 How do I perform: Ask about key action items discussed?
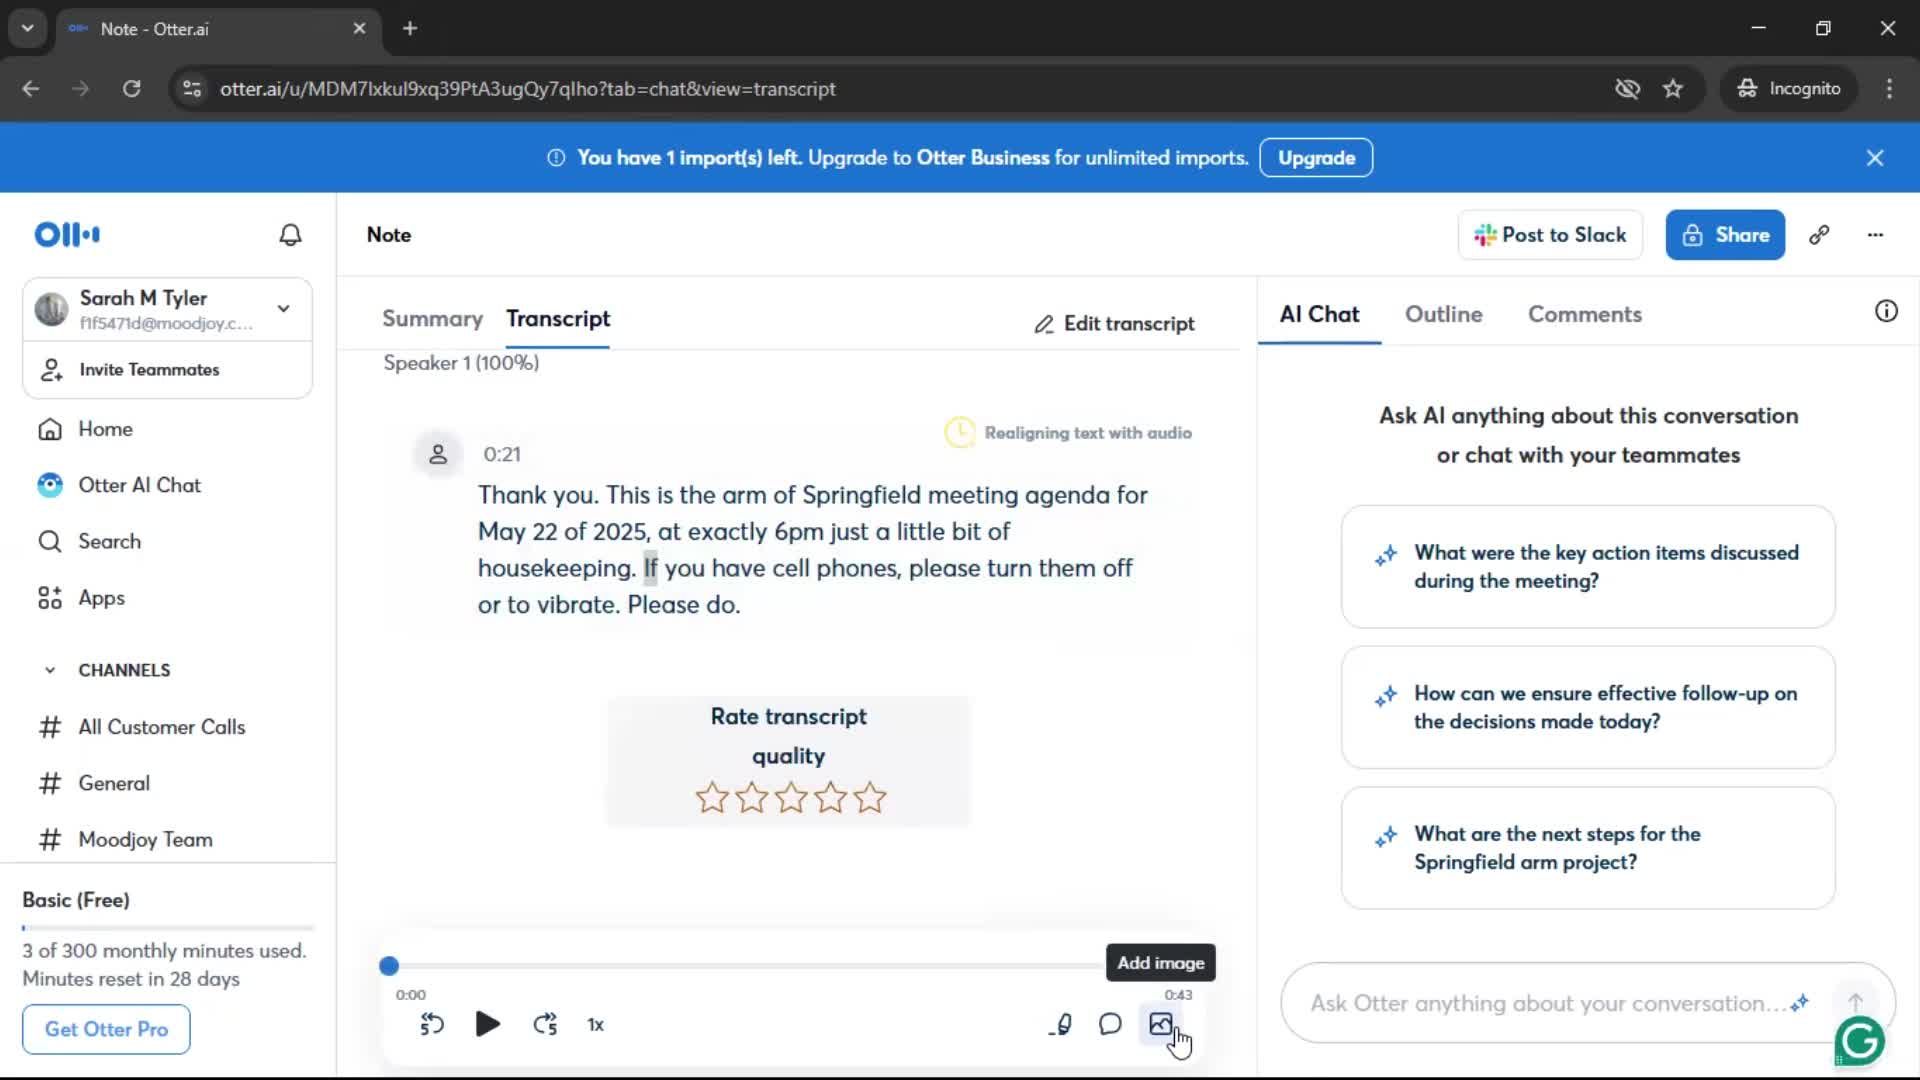(1588, 567)
